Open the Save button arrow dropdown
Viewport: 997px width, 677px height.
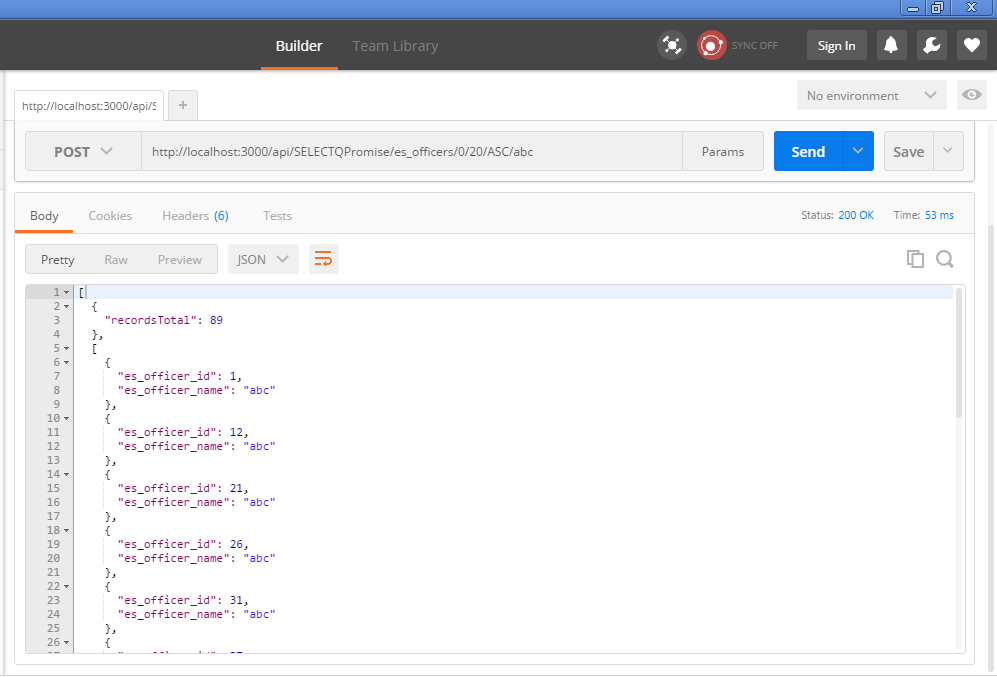[x=948, y=151]
